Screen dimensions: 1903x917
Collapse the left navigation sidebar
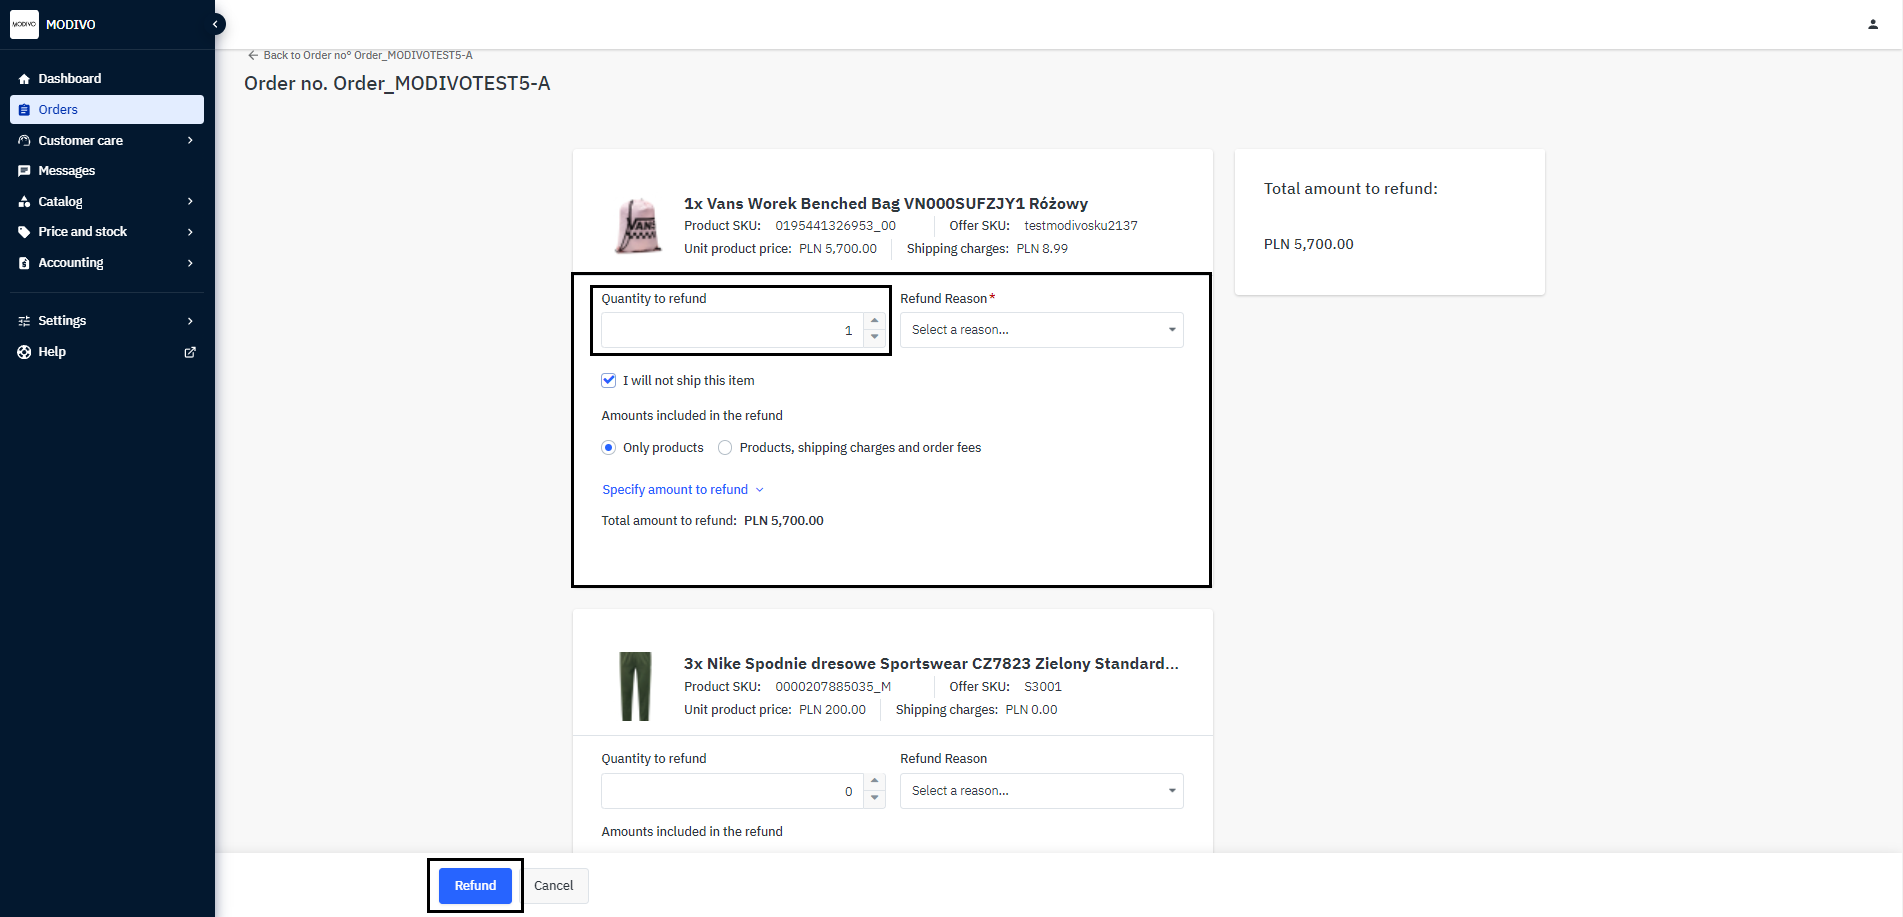coord(215,23)
